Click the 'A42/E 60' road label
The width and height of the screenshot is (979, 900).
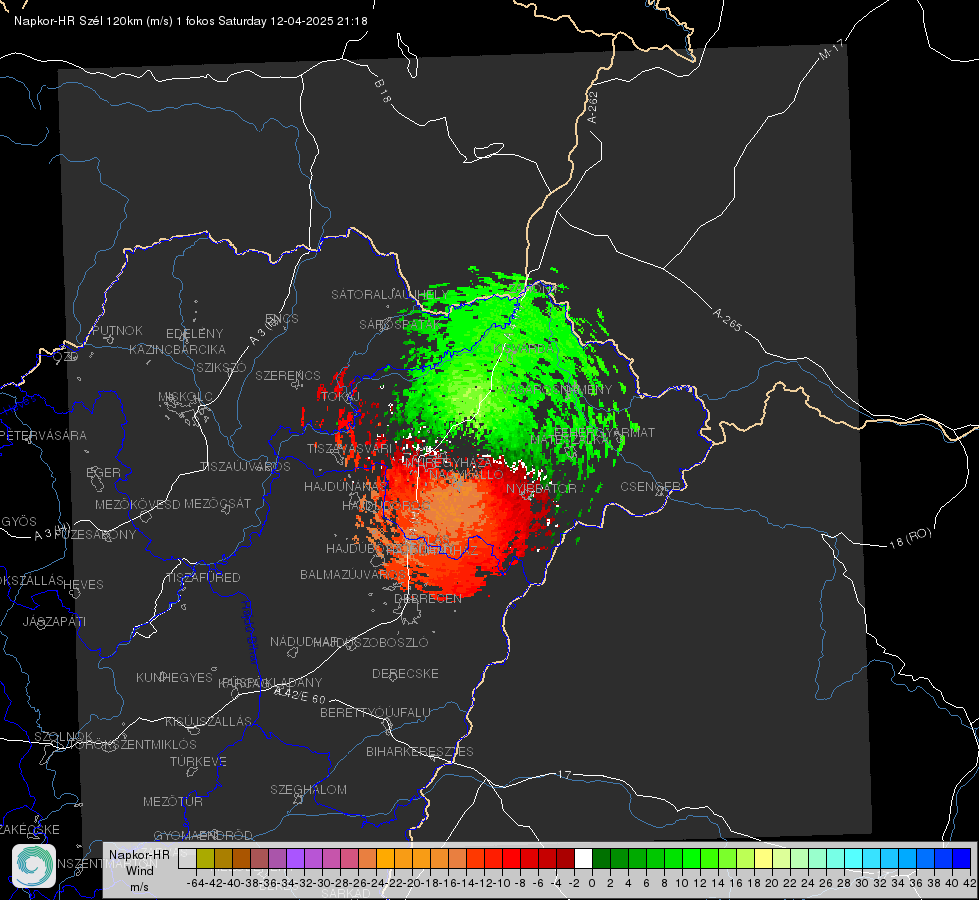pyautogui.click(x=300, y=695)
